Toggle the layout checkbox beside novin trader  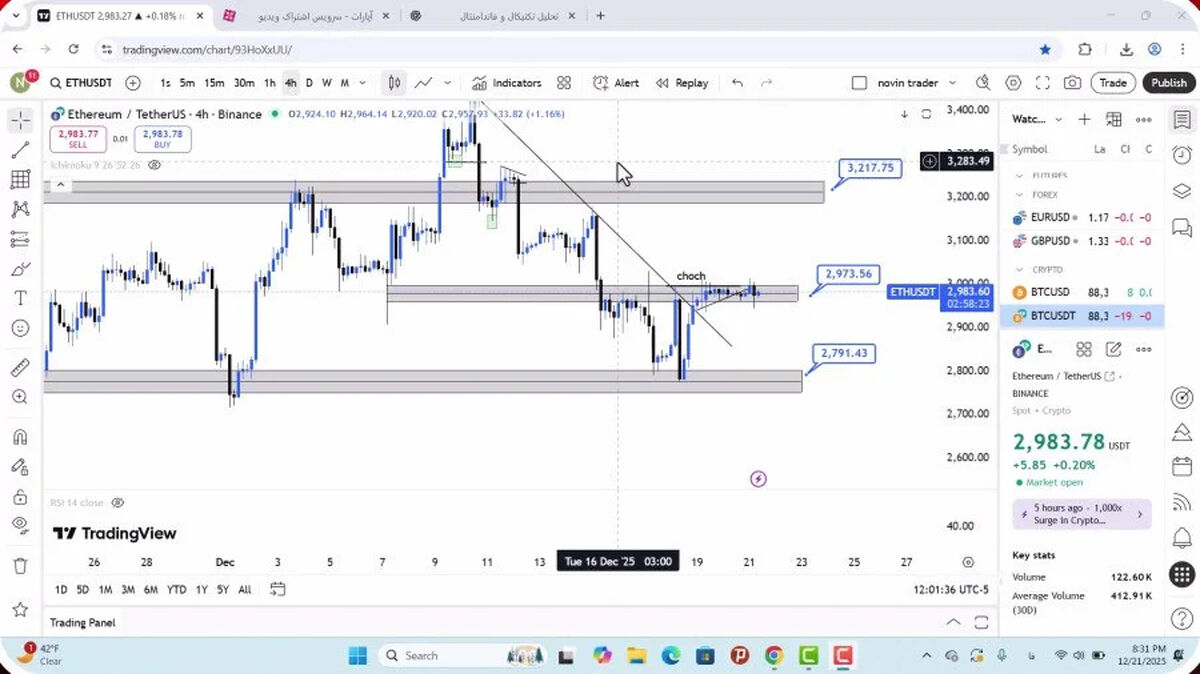858,83
